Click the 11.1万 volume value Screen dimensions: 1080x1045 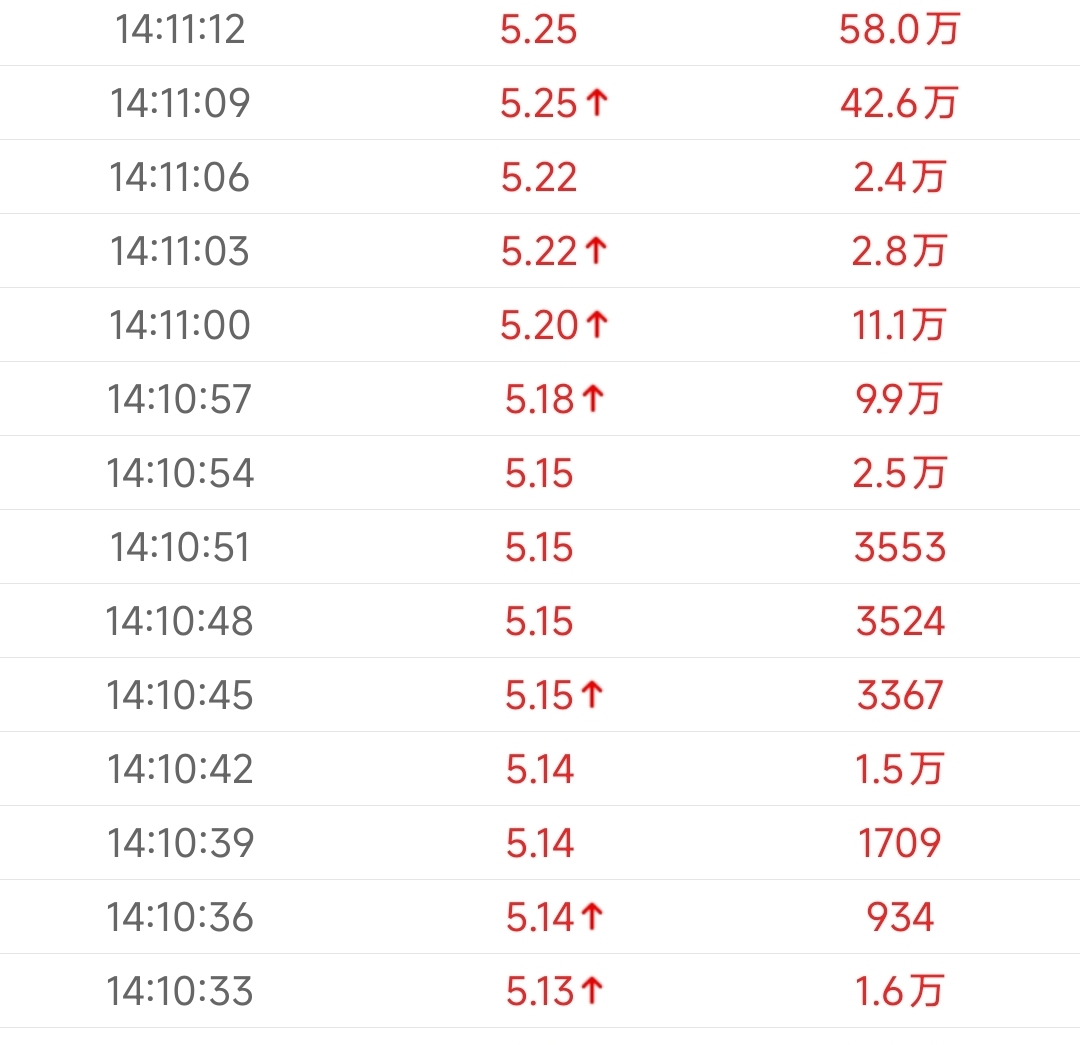click(900, 325)
